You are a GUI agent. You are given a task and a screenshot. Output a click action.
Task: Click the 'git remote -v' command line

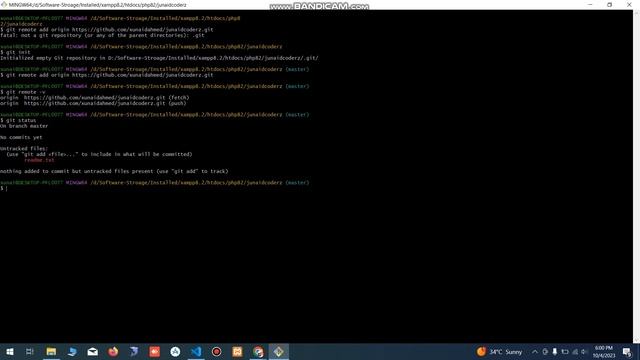click(x=23, y=92)
